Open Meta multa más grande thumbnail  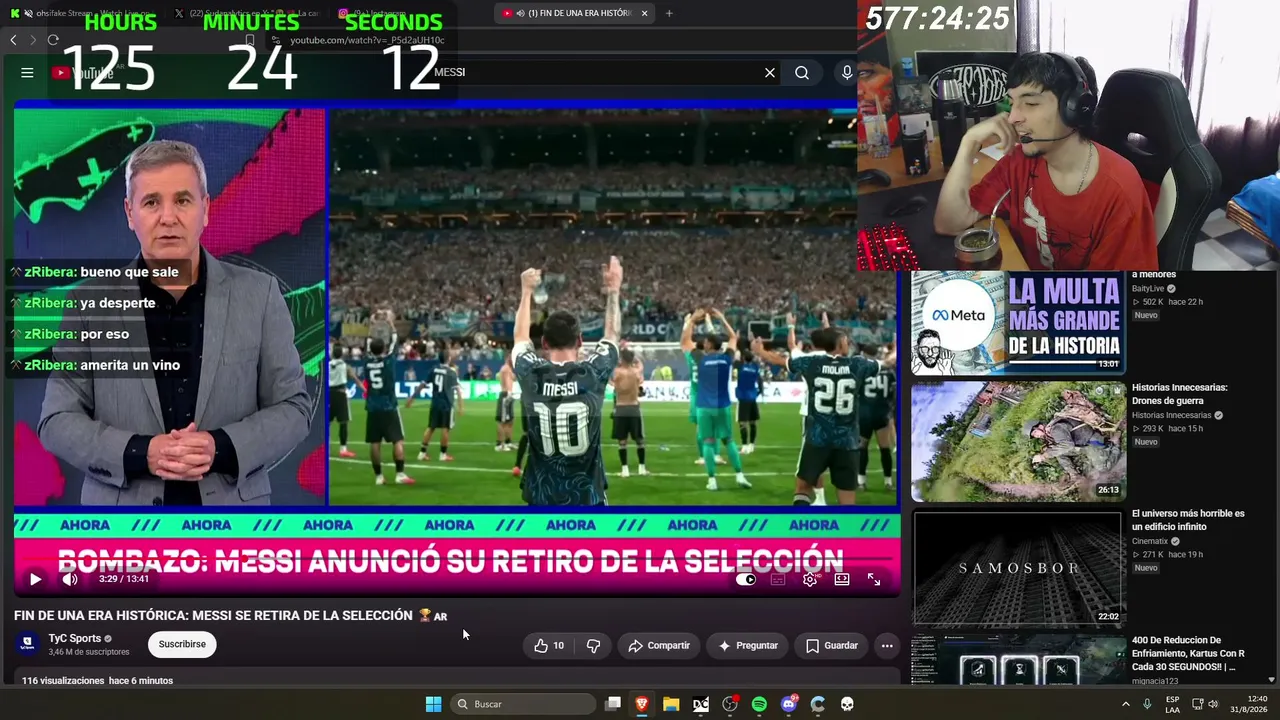[1018, 322]
